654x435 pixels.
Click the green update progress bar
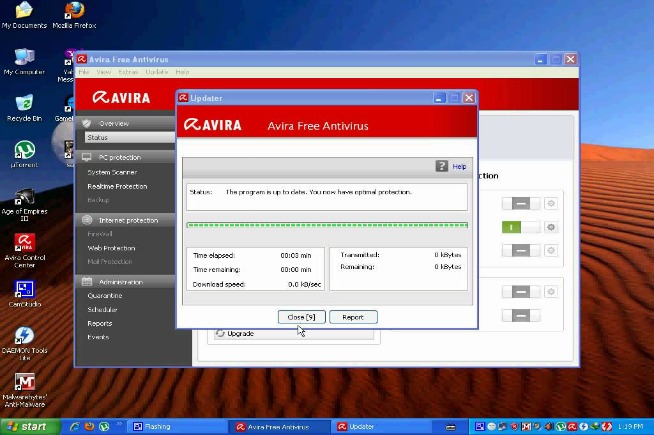click(x=327, y=225)
